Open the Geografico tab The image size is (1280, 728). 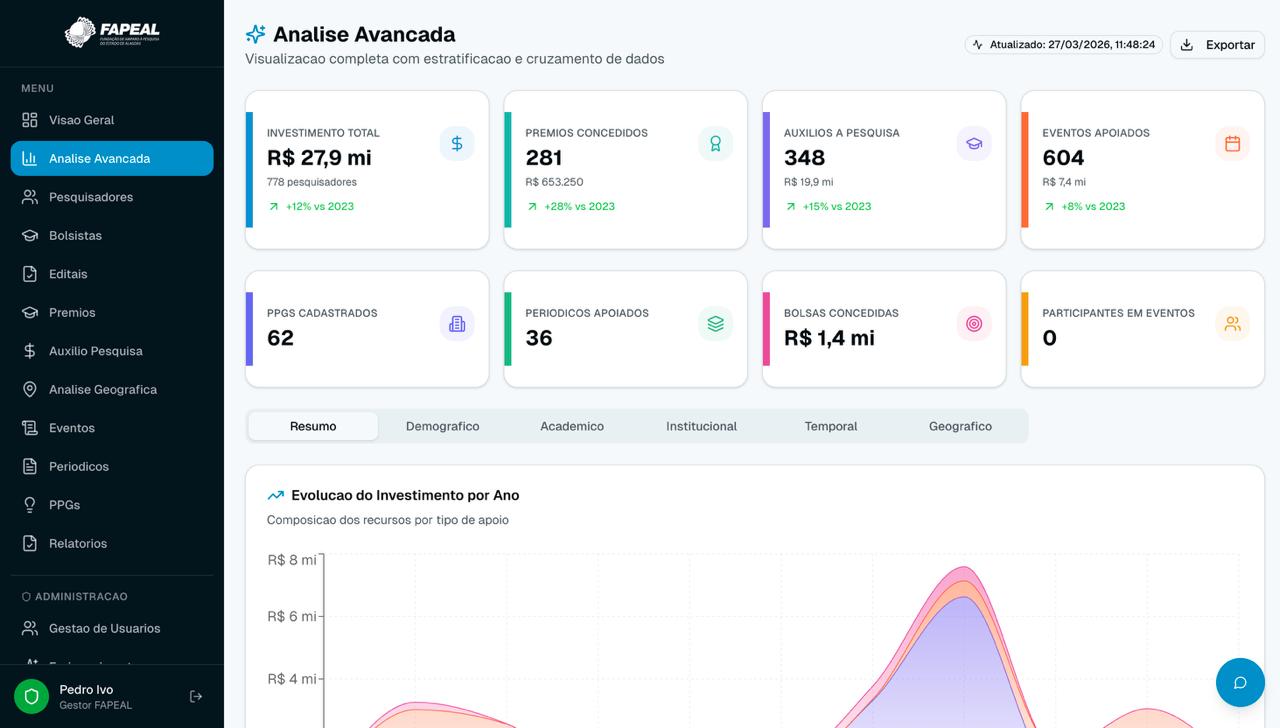[960, 426]
